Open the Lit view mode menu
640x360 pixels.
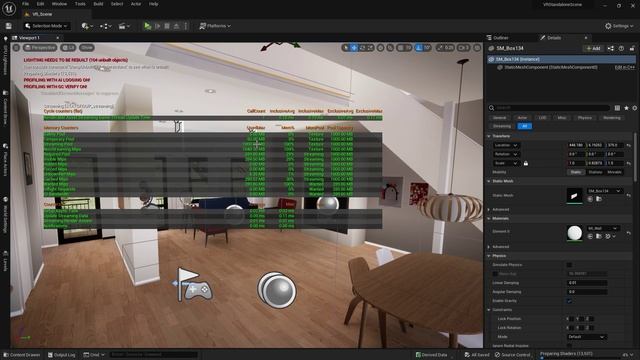pos(68,48)
